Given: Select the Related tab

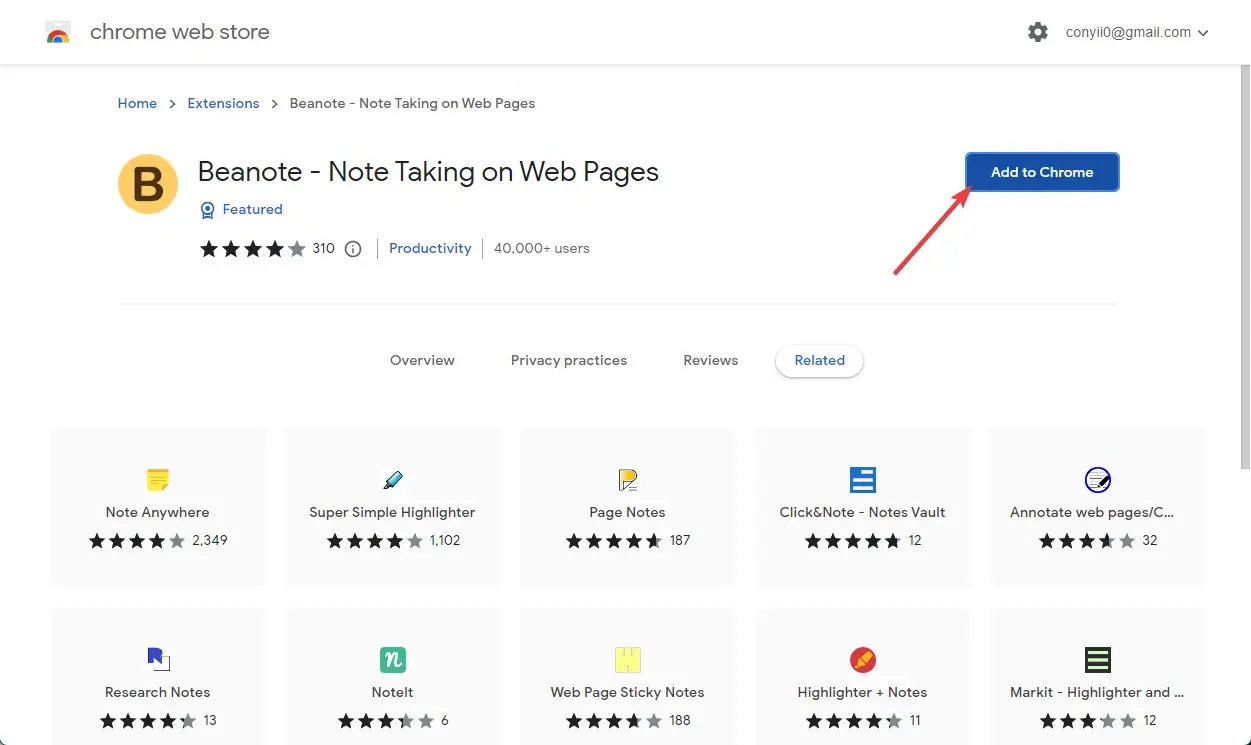Looking at the screenshot, I should click(819, 360).
